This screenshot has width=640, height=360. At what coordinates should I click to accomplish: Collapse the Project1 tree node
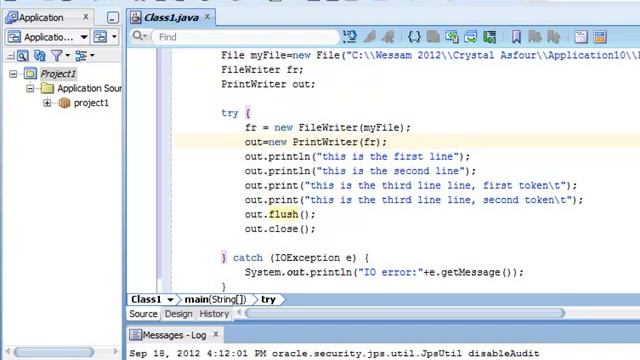point(13,74)
